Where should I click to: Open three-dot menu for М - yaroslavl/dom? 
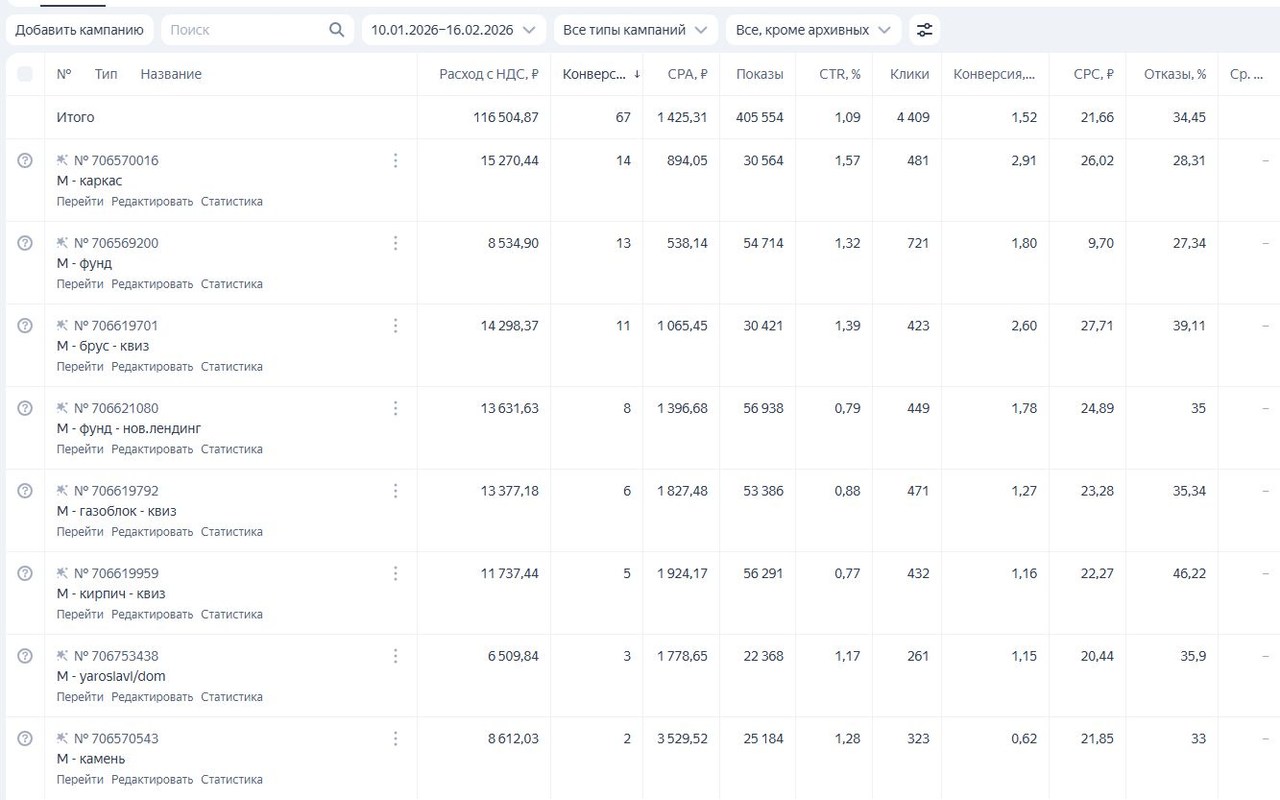396,656
